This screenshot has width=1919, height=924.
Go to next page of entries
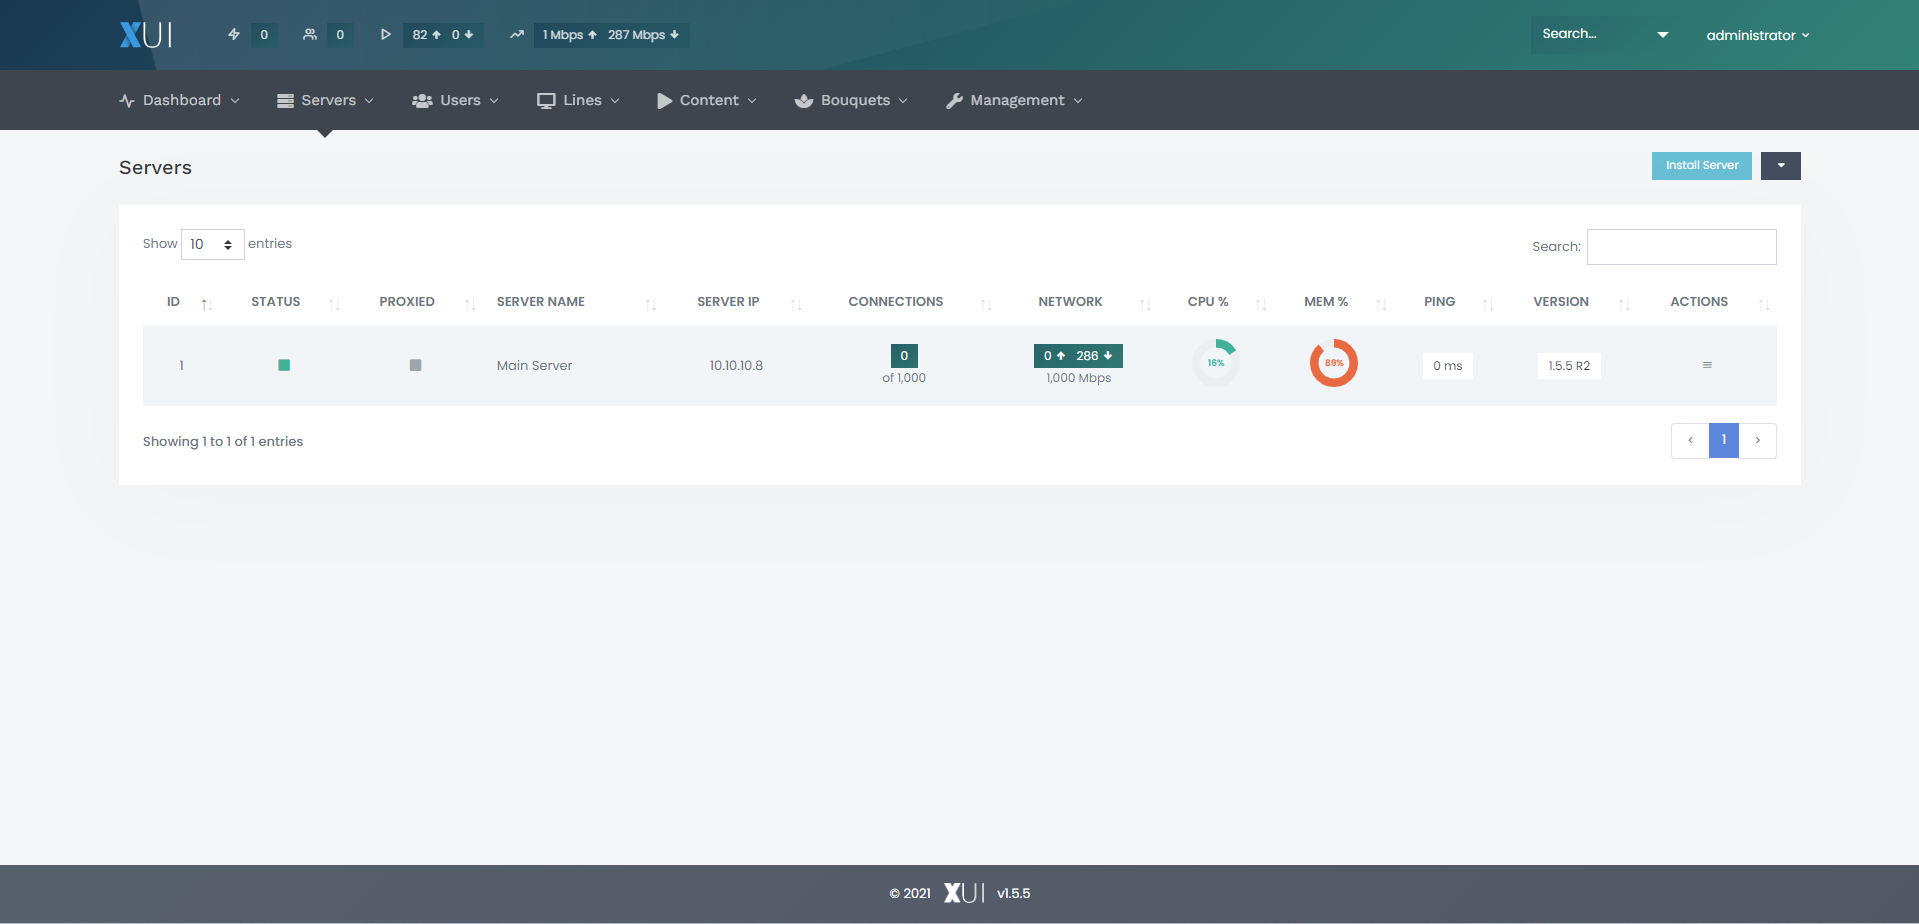coord(1758,441)
